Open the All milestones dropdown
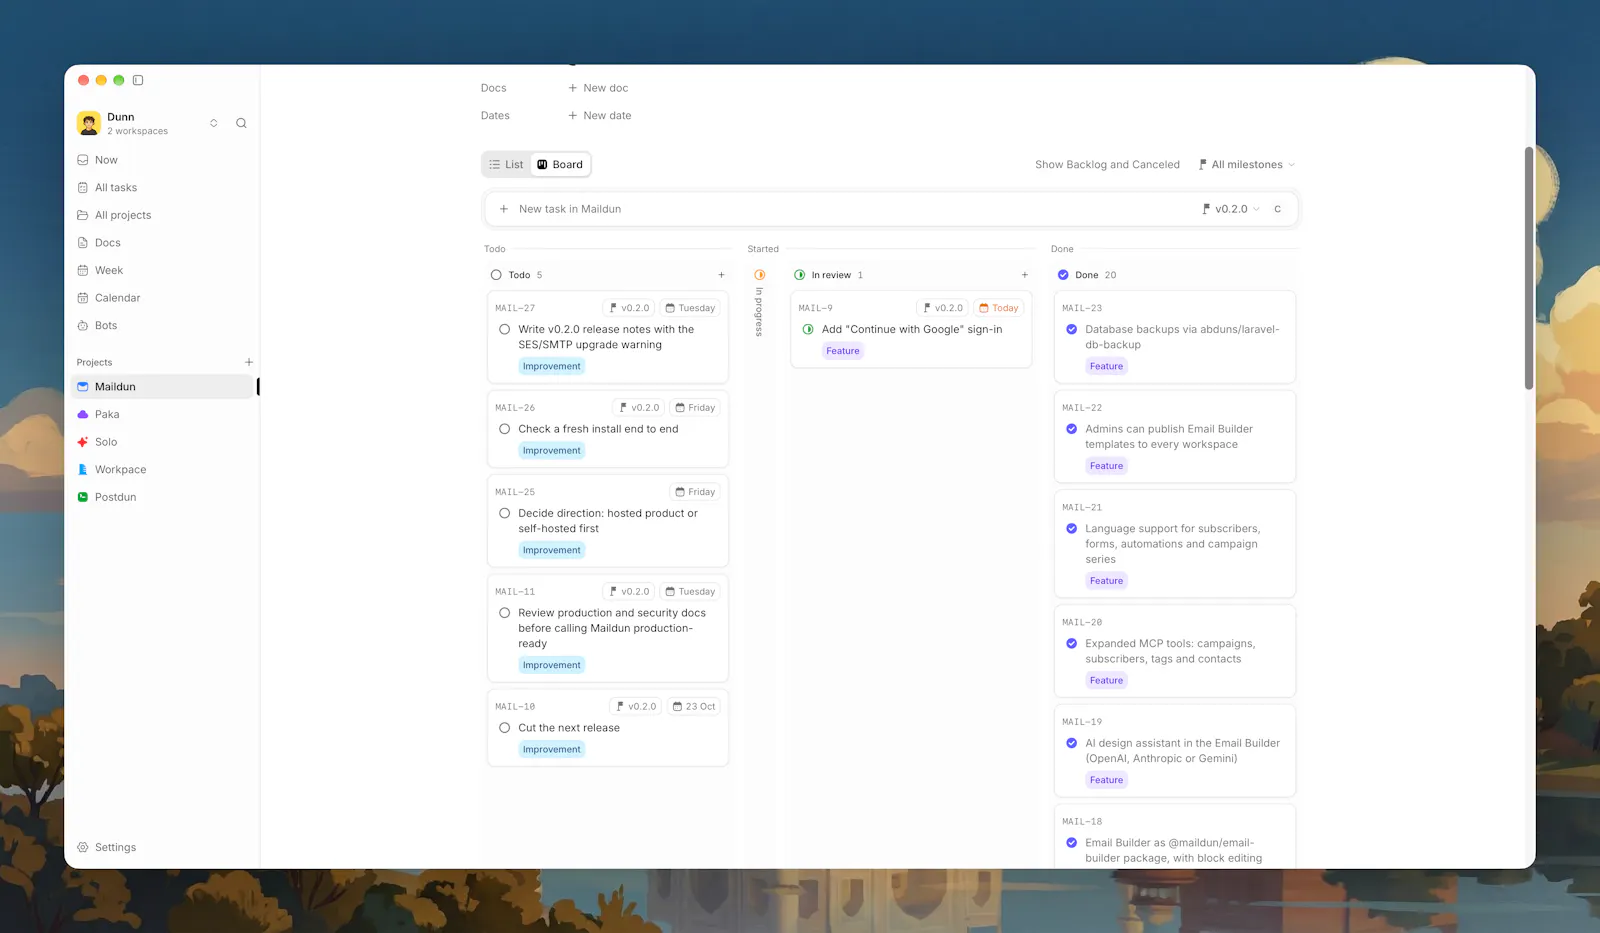Screen dimensions: 1600x933 tap(1247, 165)
